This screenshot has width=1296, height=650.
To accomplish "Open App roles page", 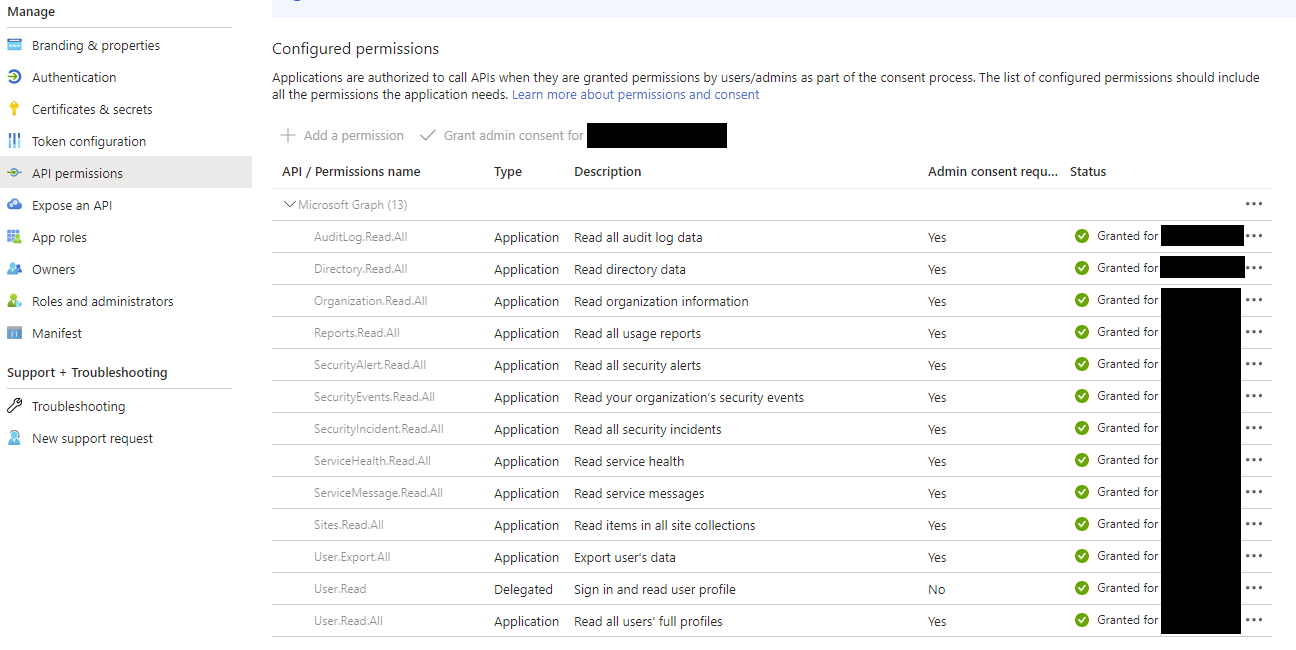I will [x=59, y=237].
